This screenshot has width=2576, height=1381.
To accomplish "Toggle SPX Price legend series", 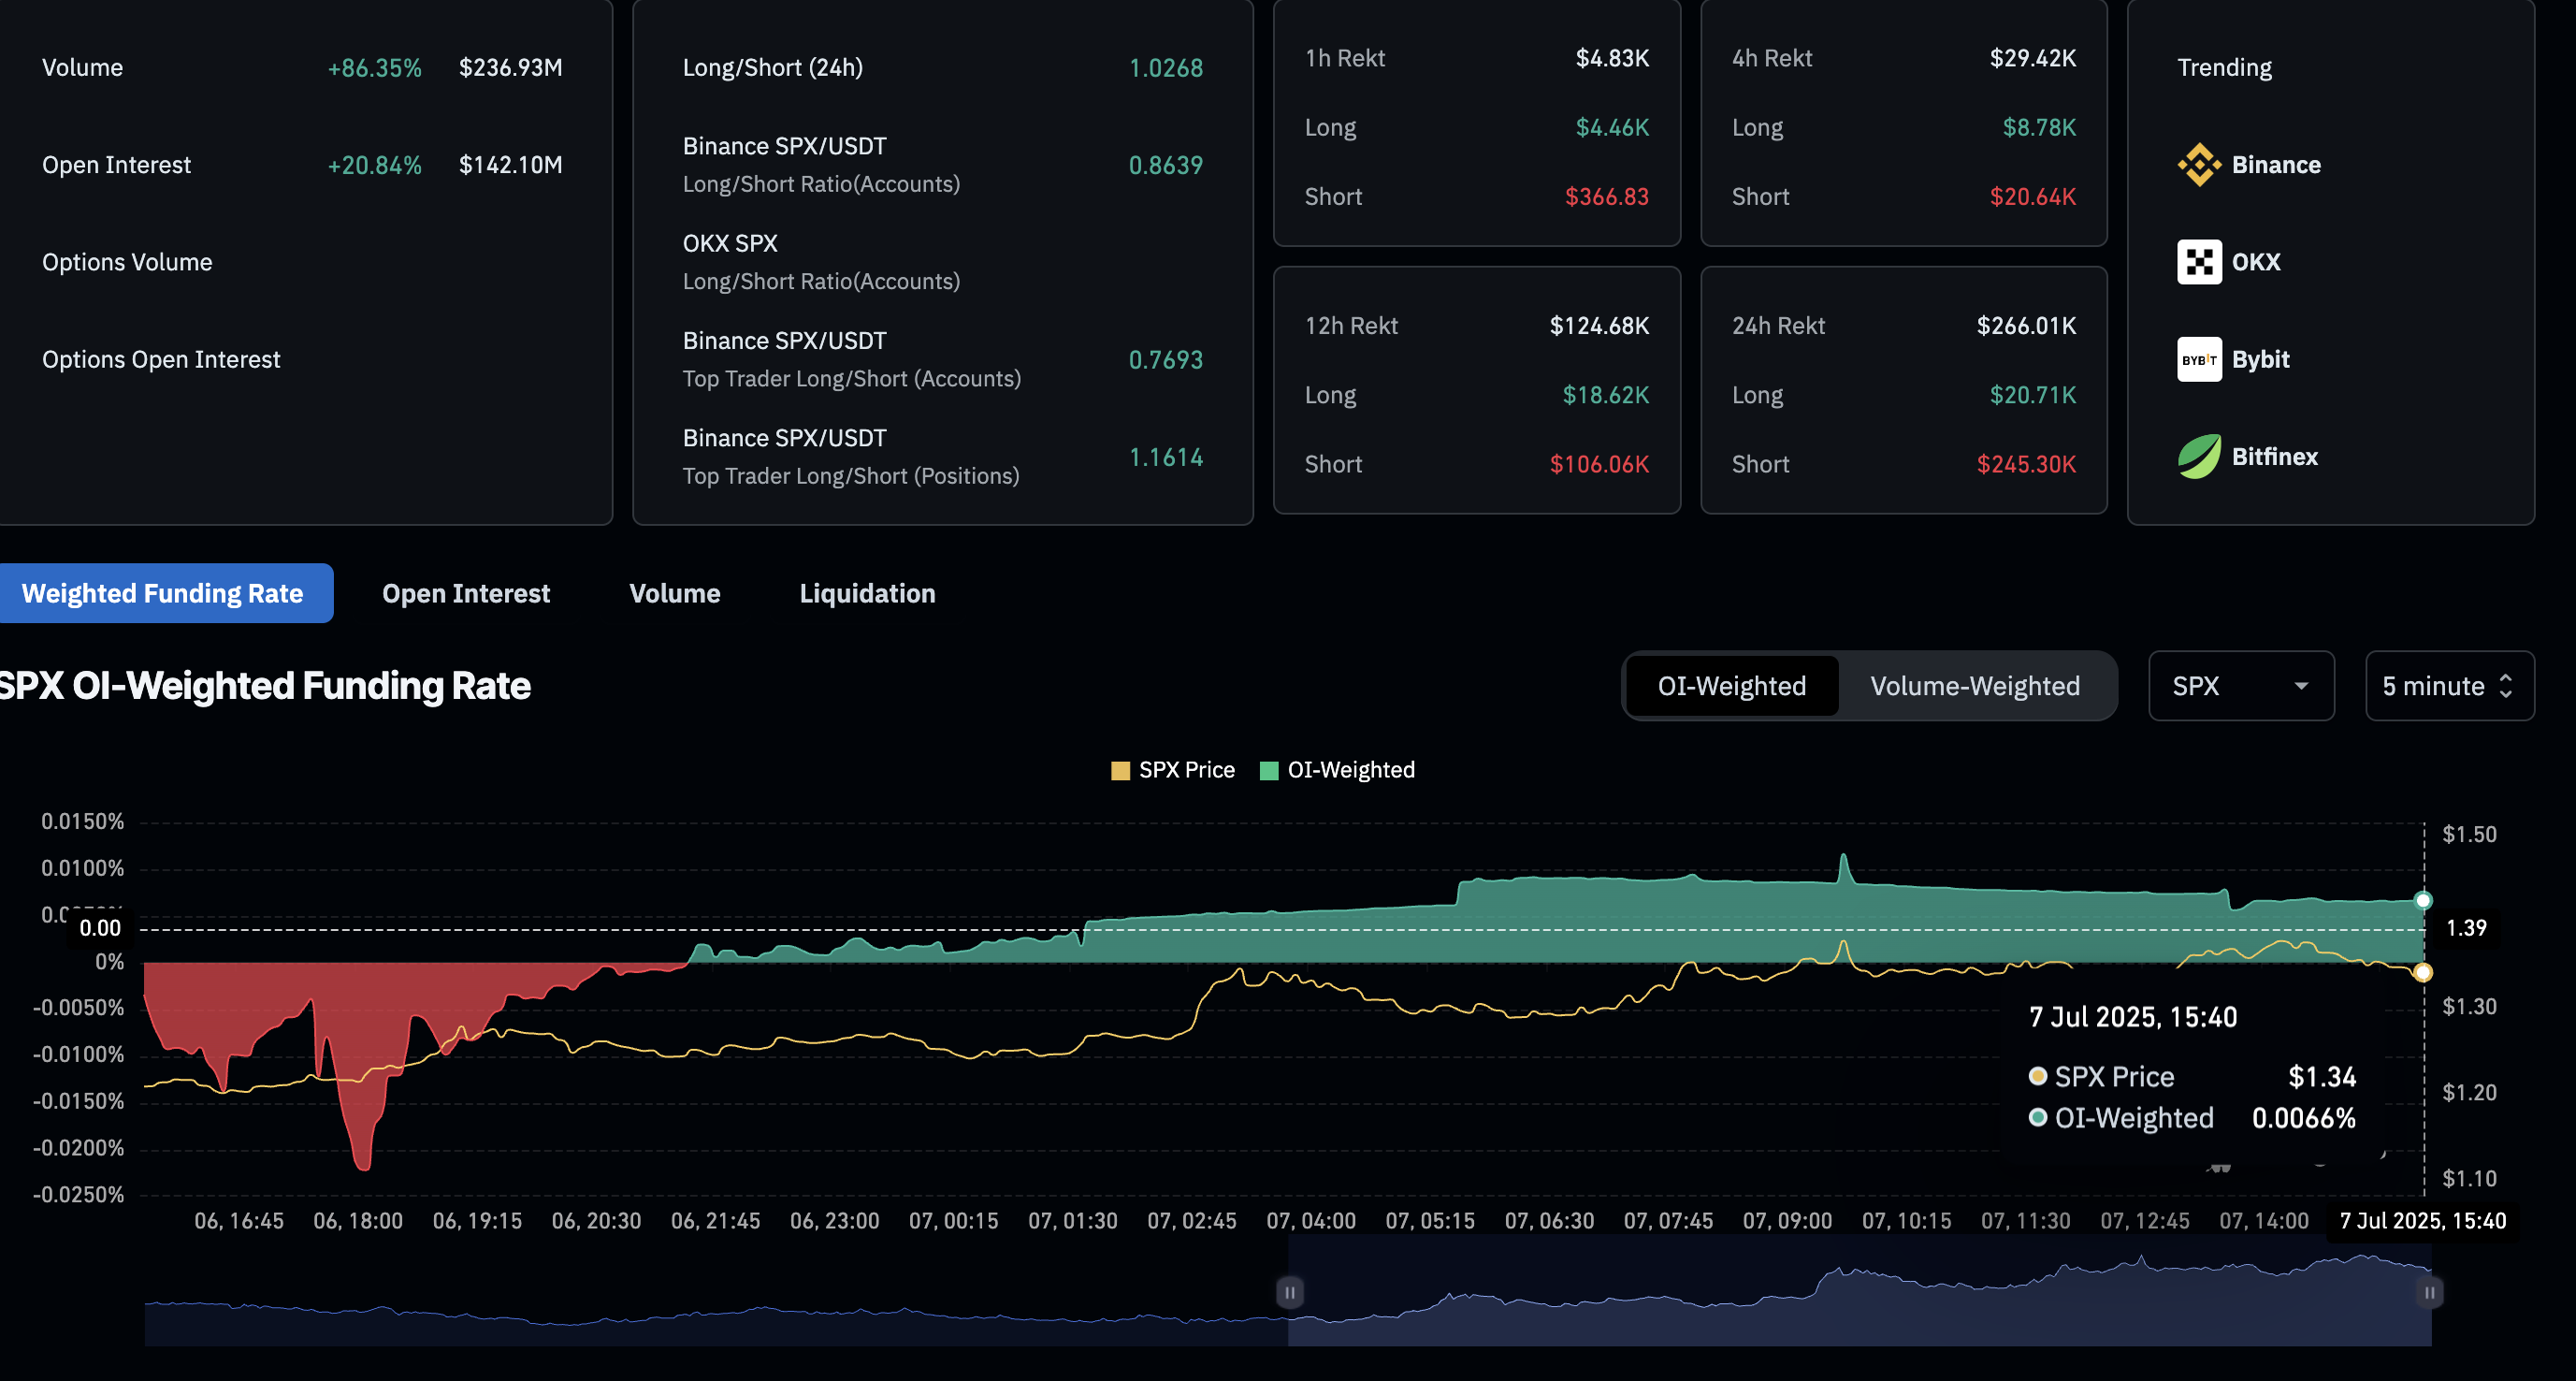I will pyautogui.click(x=1173, y=770).
